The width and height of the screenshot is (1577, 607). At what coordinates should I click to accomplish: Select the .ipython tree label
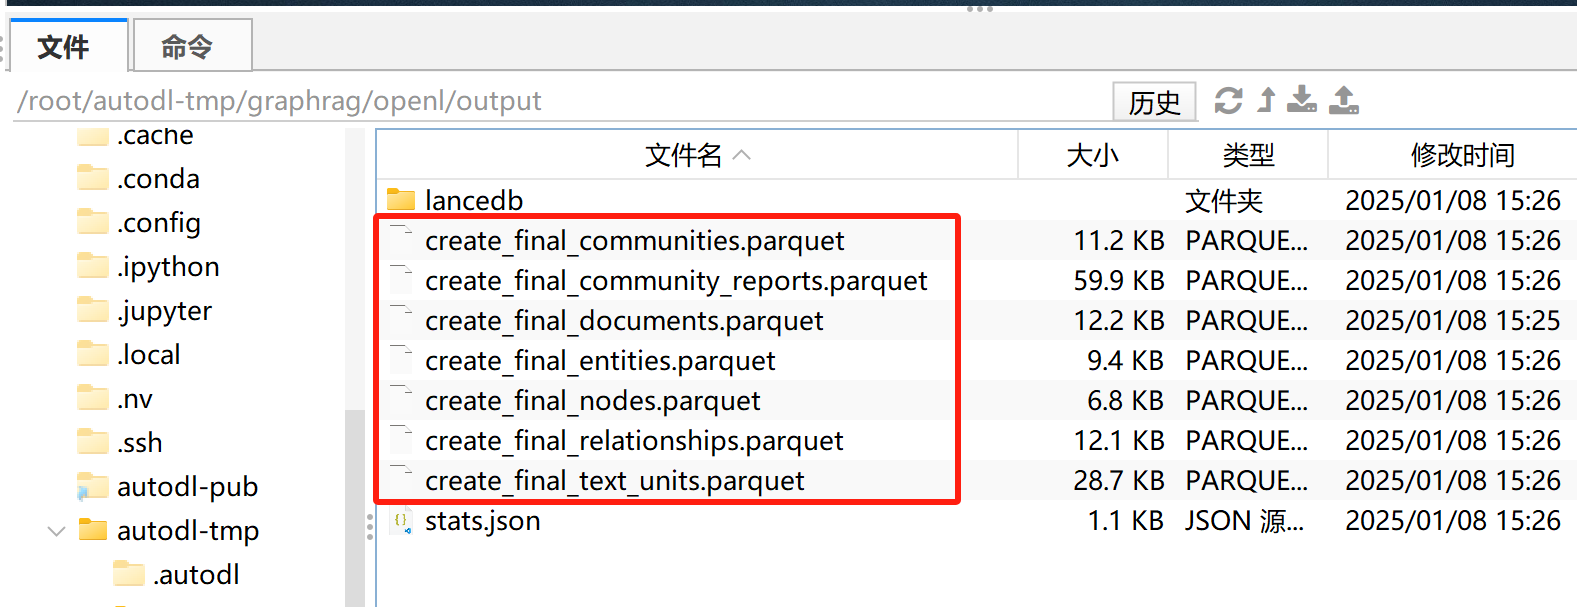point(168,267)
